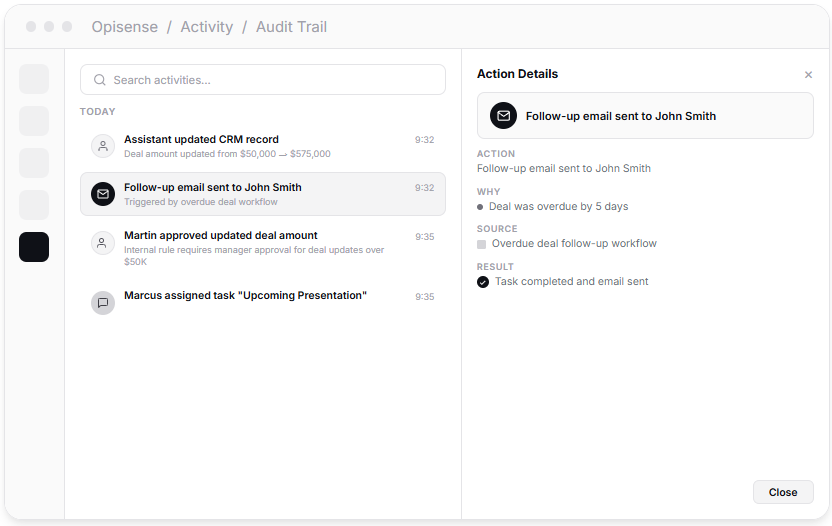Focus the Search activities input field
Image resolution: width=832 pixels, height=526 pixels.
pyautogui.click(x=270, y=80)
